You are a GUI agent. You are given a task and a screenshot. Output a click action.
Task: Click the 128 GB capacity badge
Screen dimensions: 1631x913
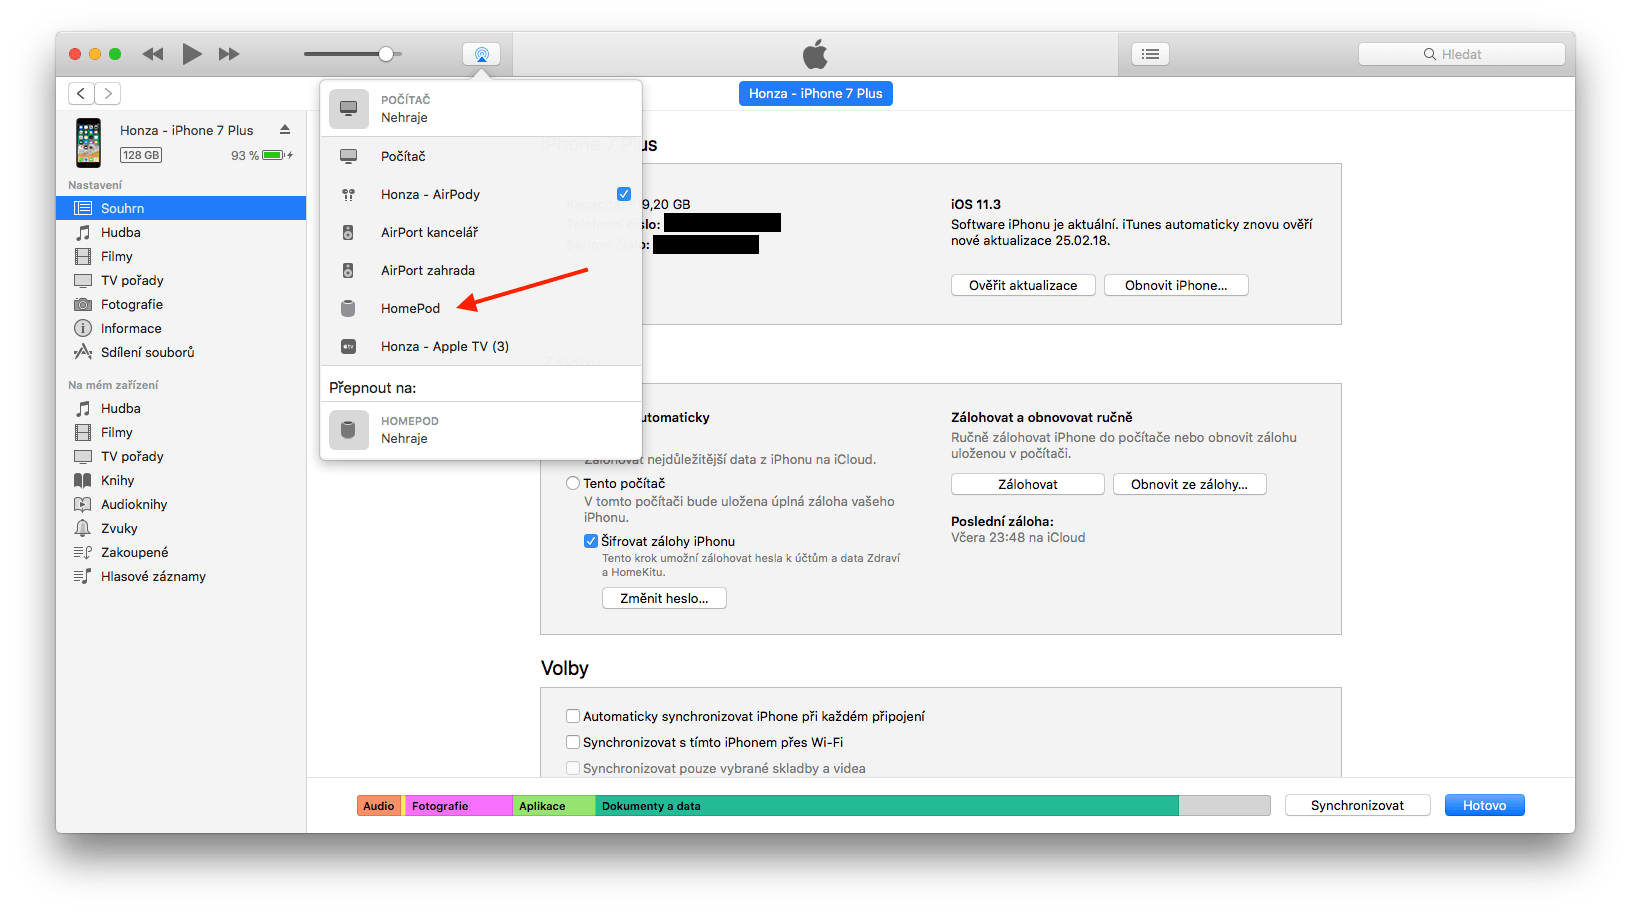(141, 155)
